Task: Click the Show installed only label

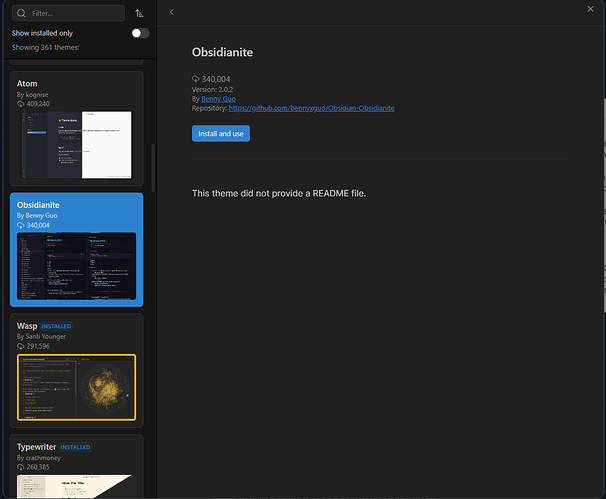Action: pyautogui.click(x=42, y=33)
